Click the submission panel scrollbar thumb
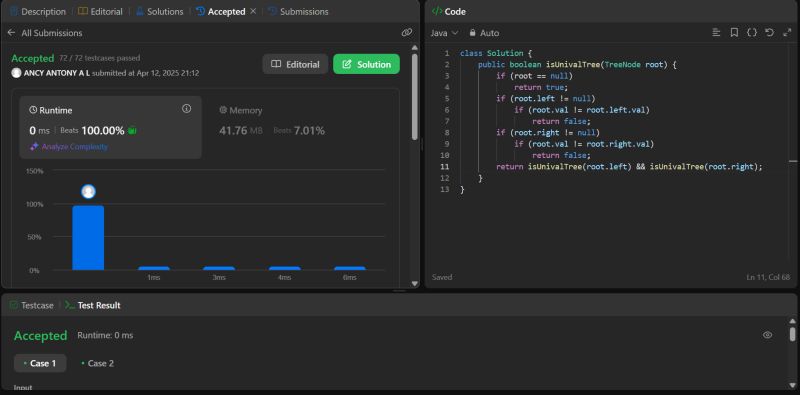The width and height of the screenshot is (800, 395). 414,97
